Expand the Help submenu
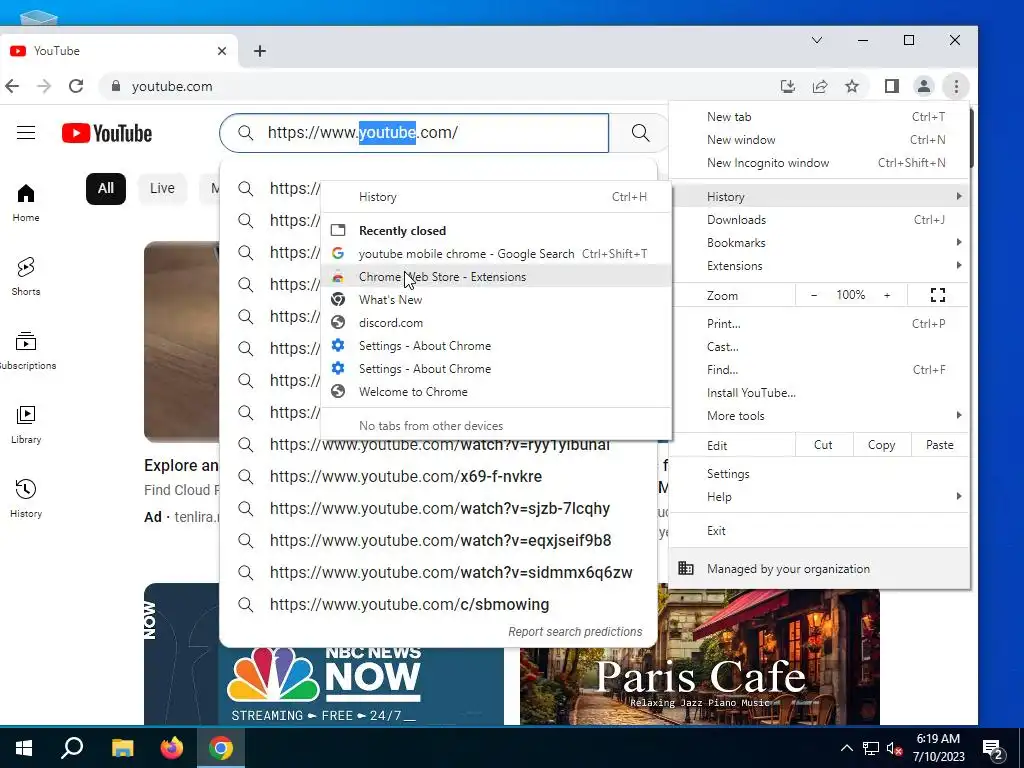The image size is (1024, 768). tap(820, 496)
